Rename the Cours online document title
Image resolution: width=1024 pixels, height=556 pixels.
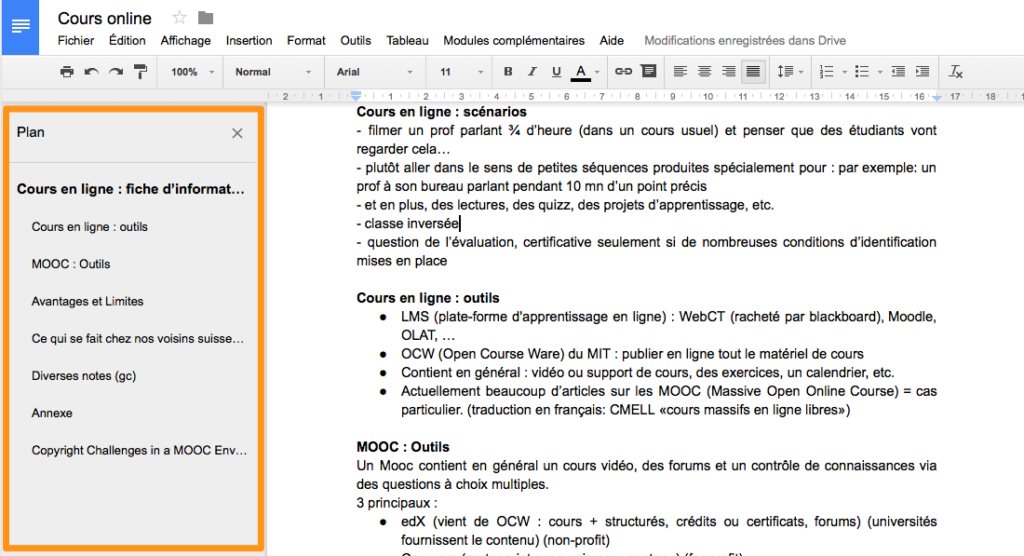(x=104, y=18)
